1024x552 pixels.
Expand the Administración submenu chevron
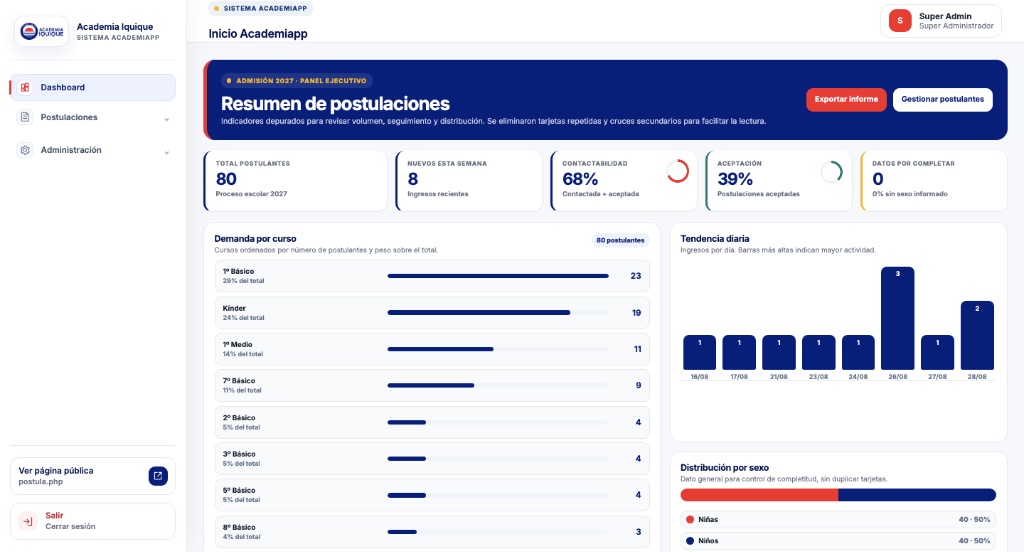click(167, 152)
